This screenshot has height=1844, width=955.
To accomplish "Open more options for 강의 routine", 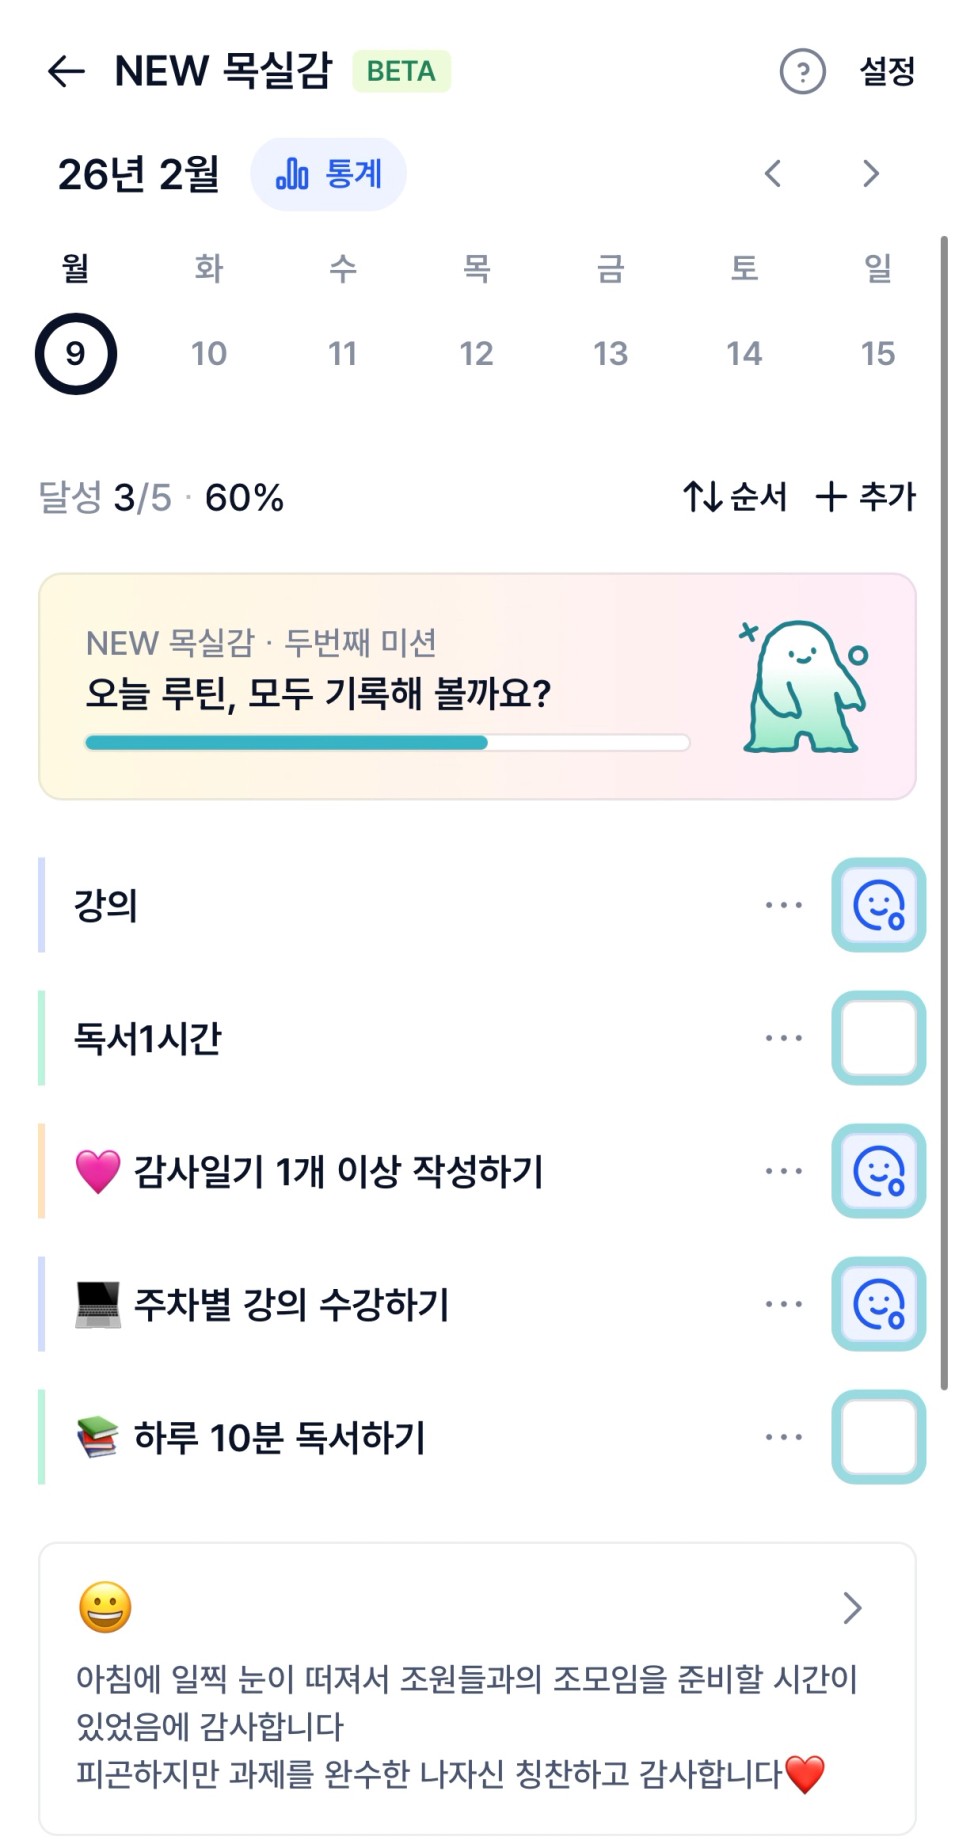I will (x=783, y=905).
